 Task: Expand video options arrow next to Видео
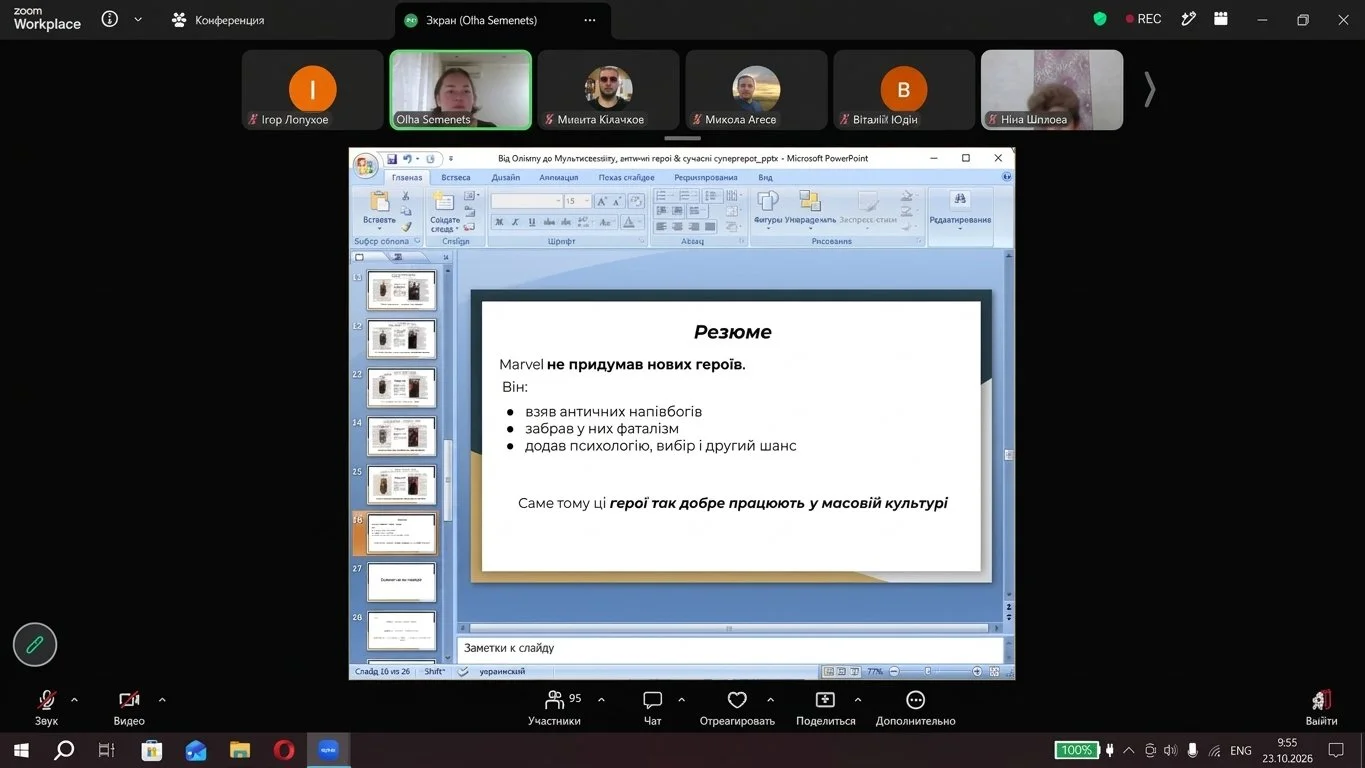162,699
